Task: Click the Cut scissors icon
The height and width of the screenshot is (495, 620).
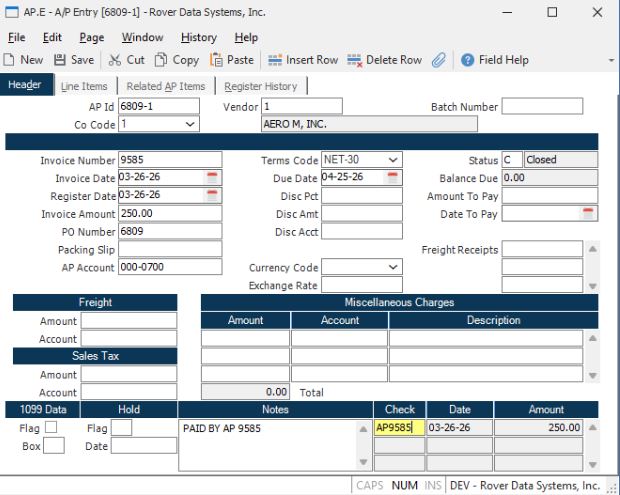Action: [x=114, y=60]
